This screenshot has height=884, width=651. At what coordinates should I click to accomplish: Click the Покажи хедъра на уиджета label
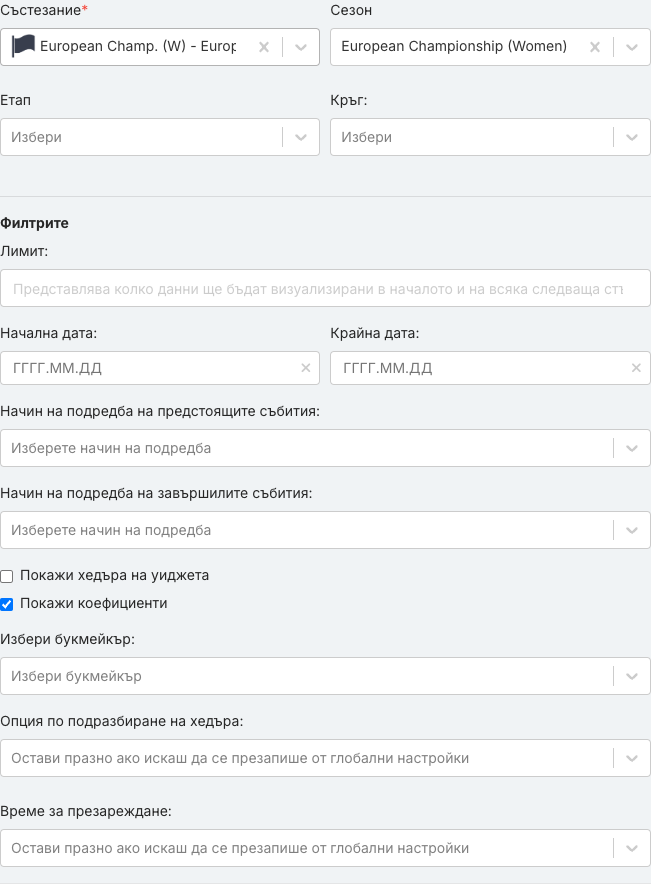coord(114,576)
